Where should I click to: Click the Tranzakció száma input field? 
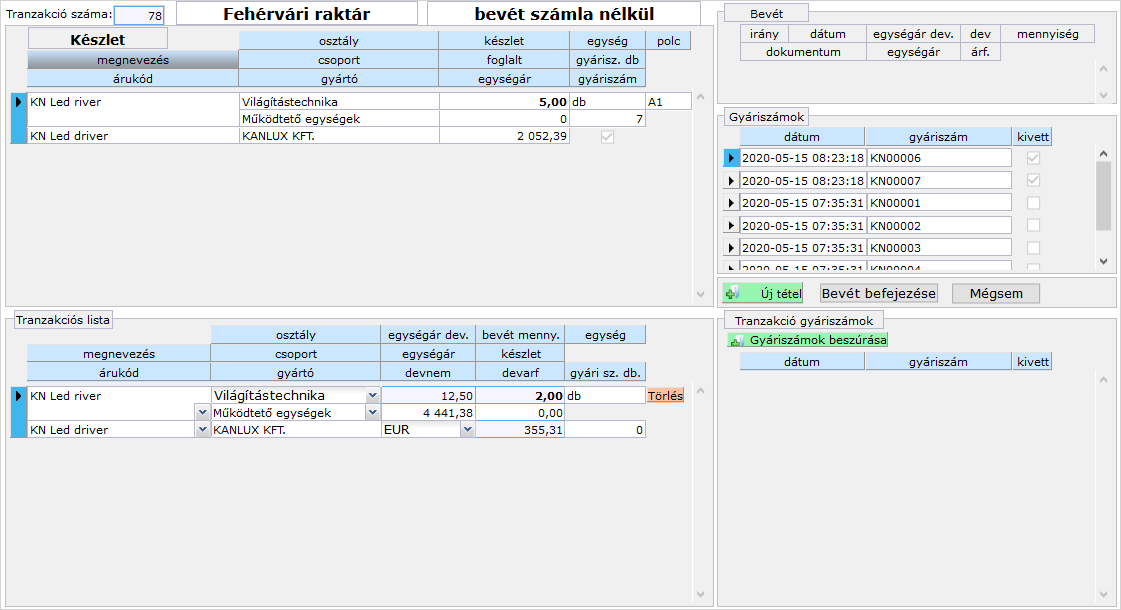point(140,16)
